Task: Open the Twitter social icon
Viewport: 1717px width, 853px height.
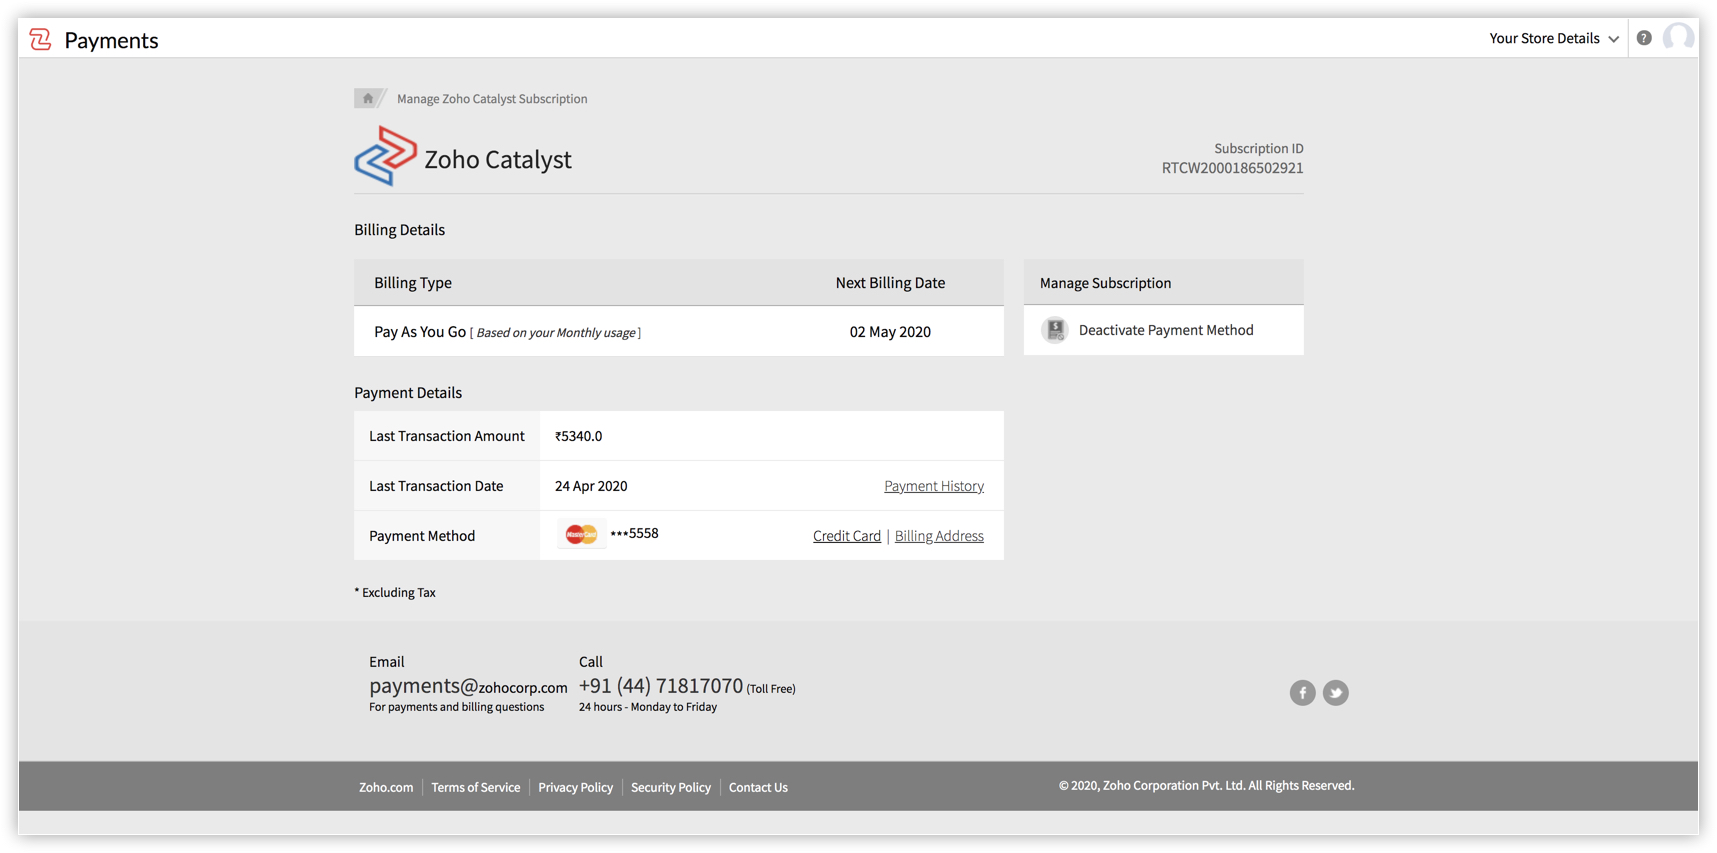Action: click(1335, 692)
